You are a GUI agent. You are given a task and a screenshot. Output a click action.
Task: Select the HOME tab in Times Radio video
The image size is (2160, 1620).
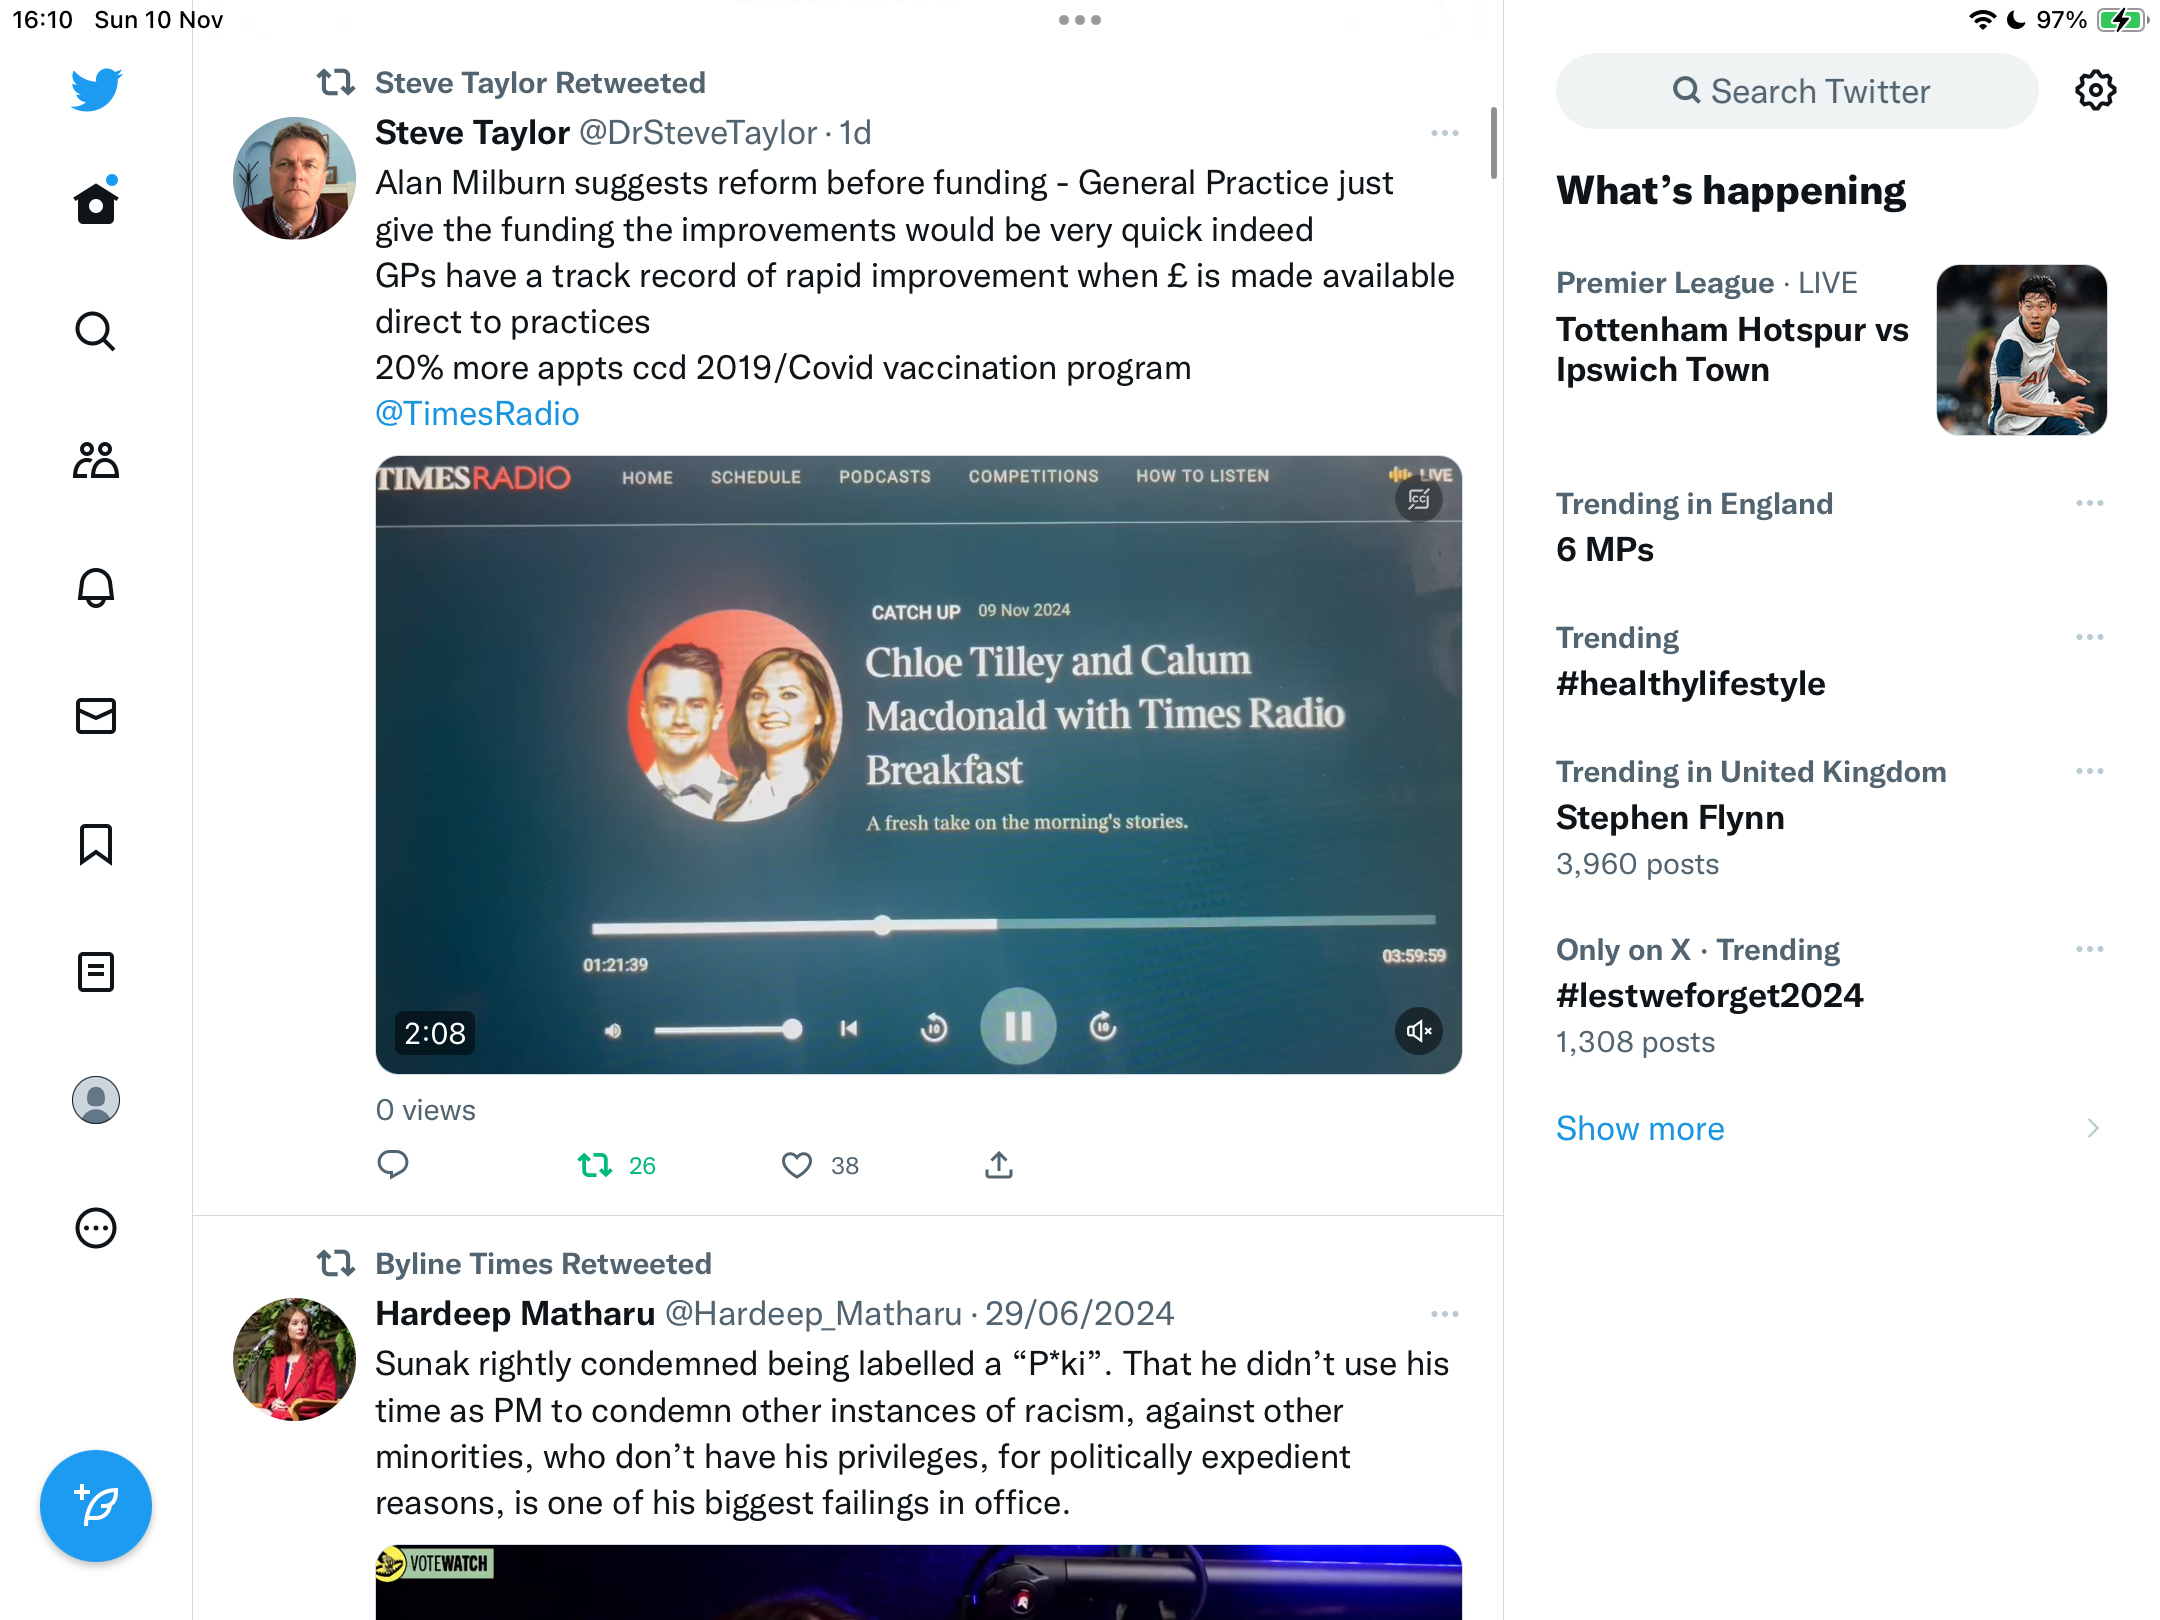647,478
